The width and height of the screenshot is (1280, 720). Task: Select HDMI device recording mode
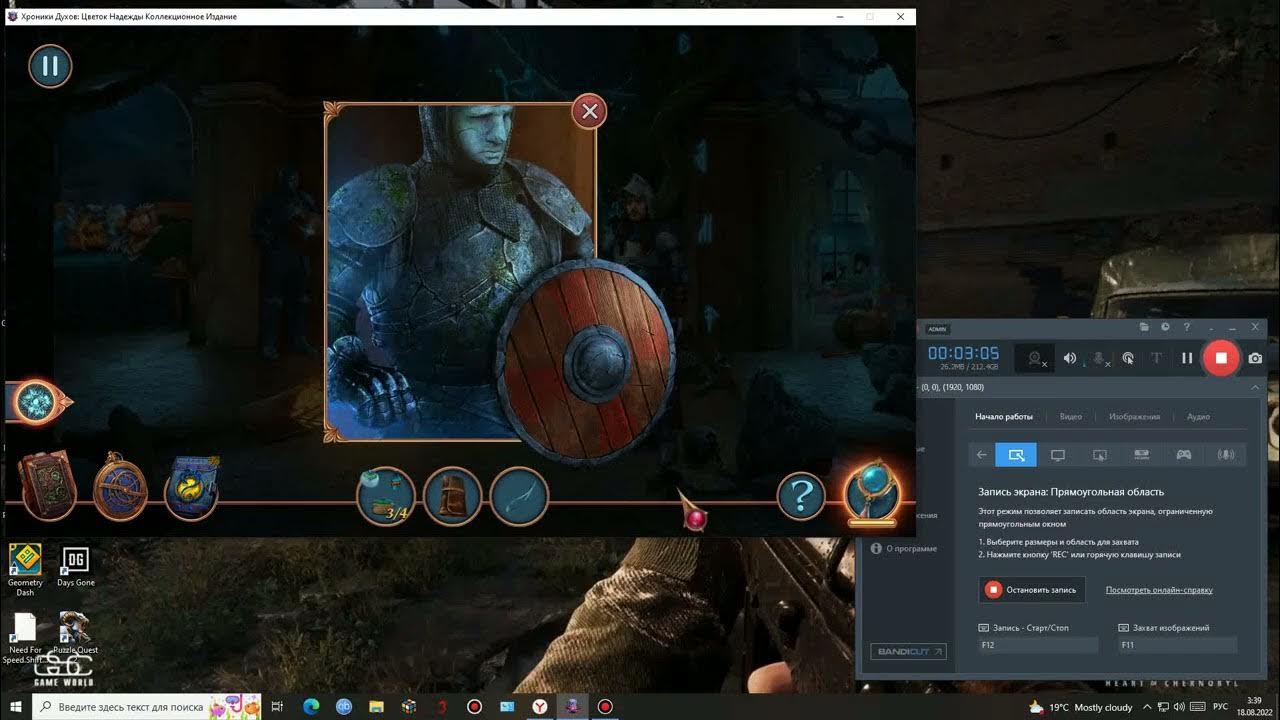pyautogui.click(x=1142, y=455)
